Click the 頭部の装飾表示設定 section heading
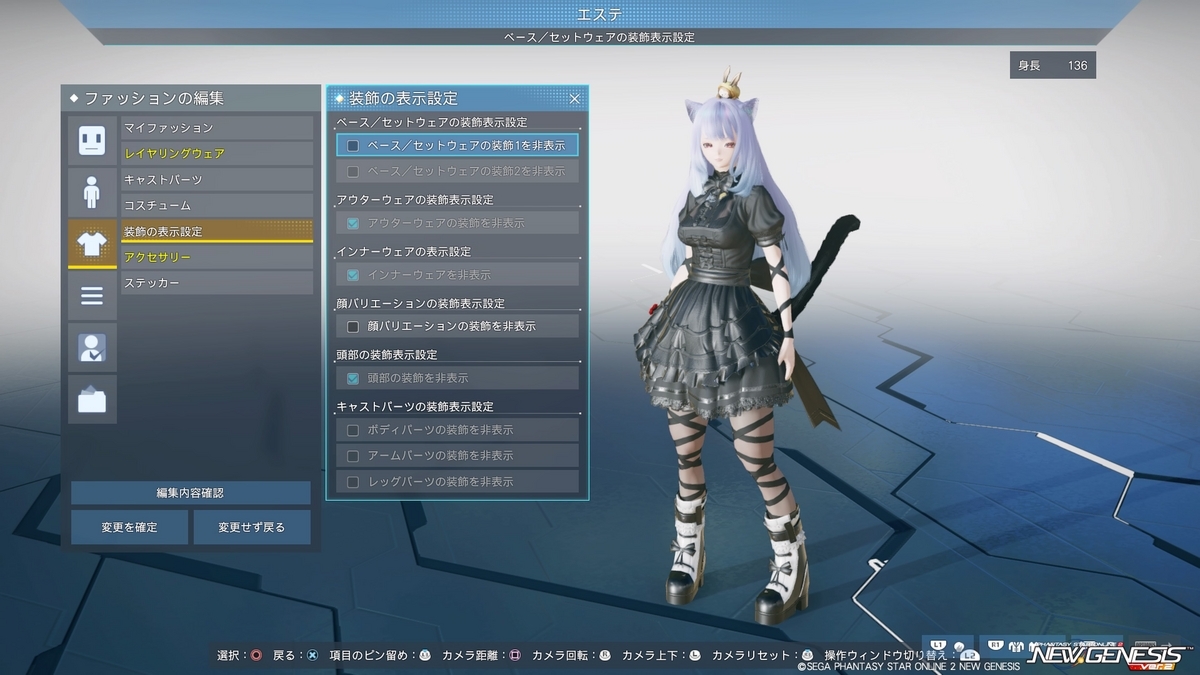The height and width of the screenshot is (675, 1200). click(387, 355)
